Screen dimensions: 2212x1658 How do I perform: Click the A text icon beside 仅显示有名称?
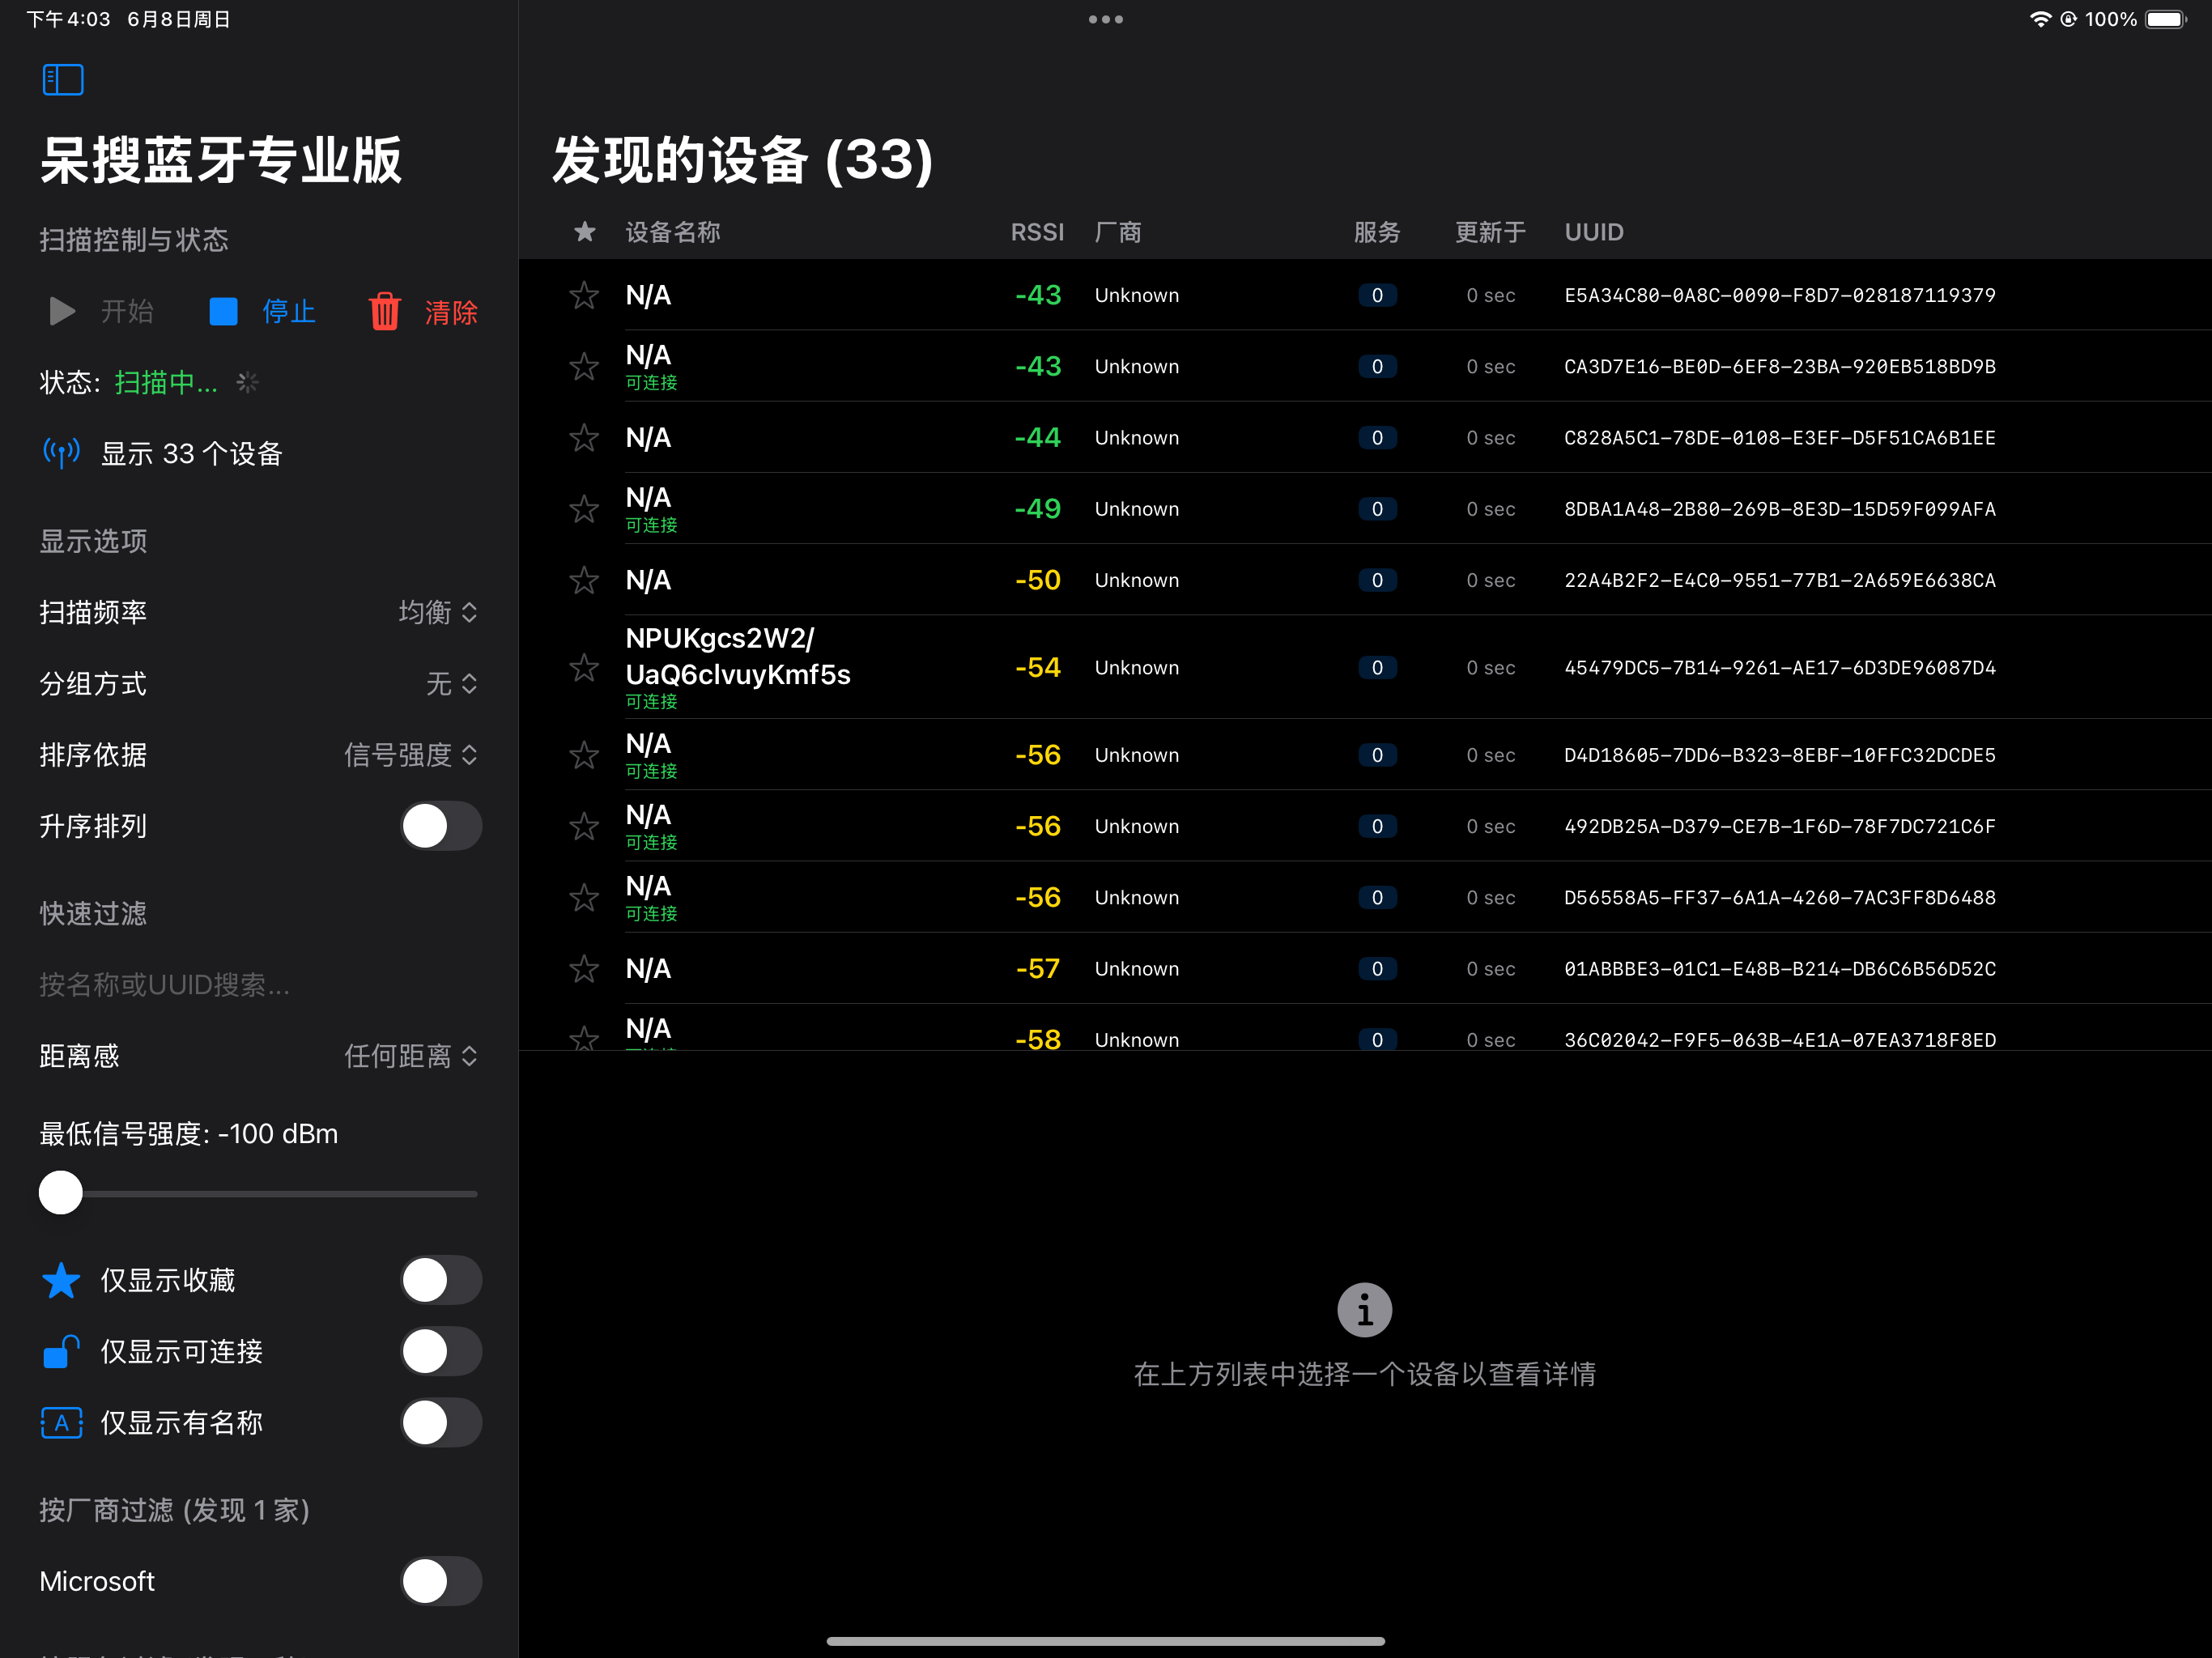click(x=61, y=1422)
